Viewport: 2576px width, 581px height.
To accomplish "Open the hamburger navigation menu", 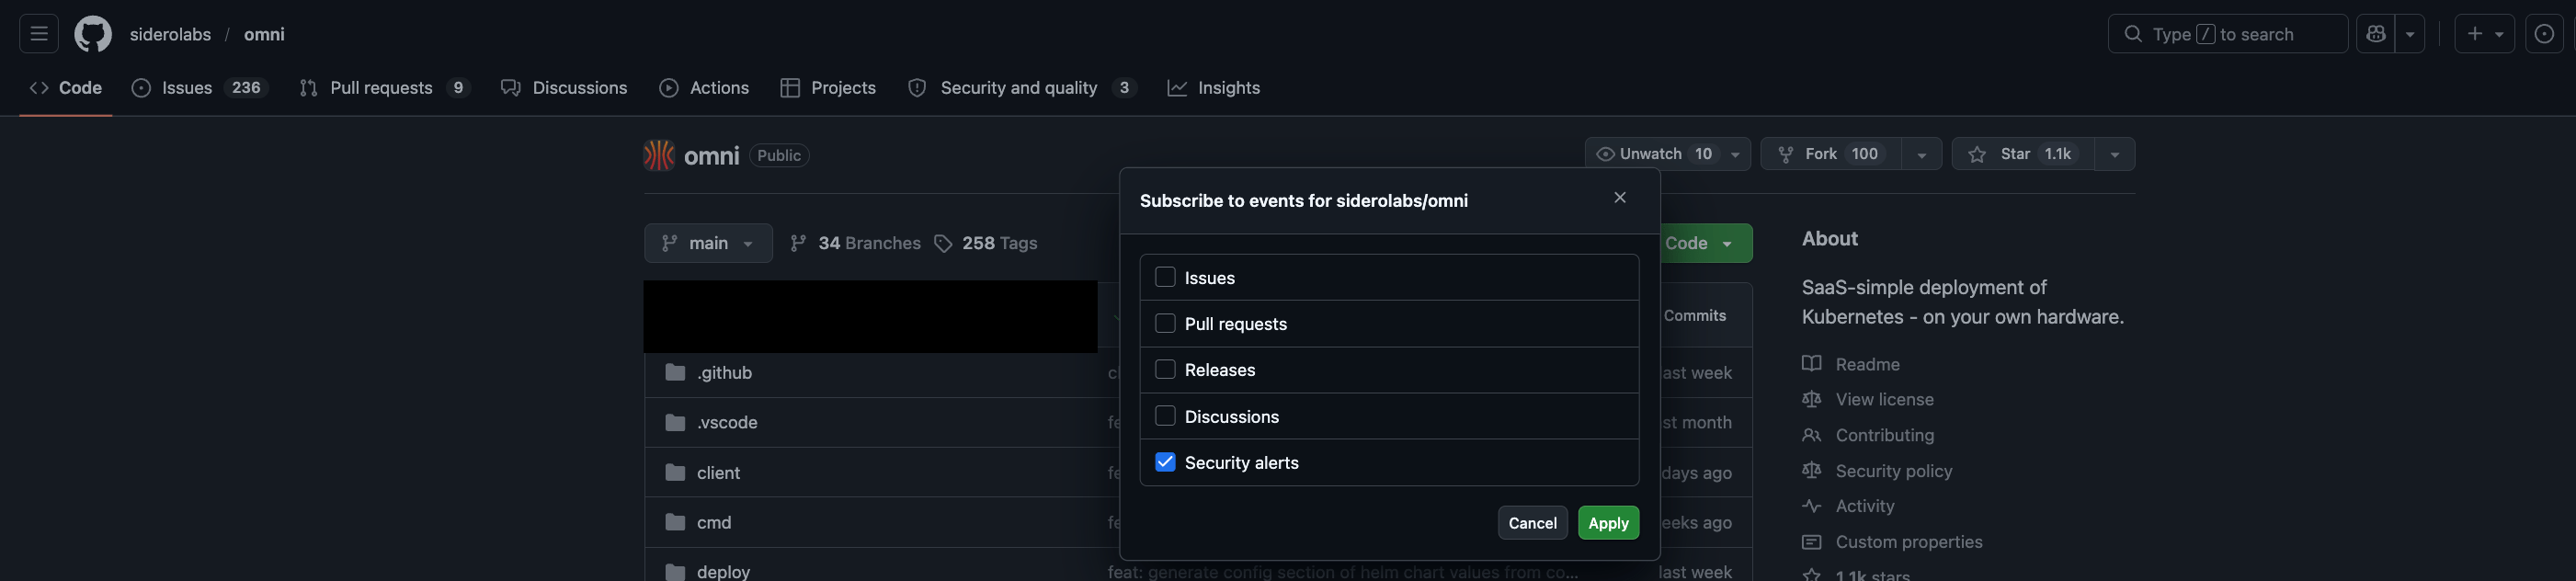I will [x=39, y=34].
